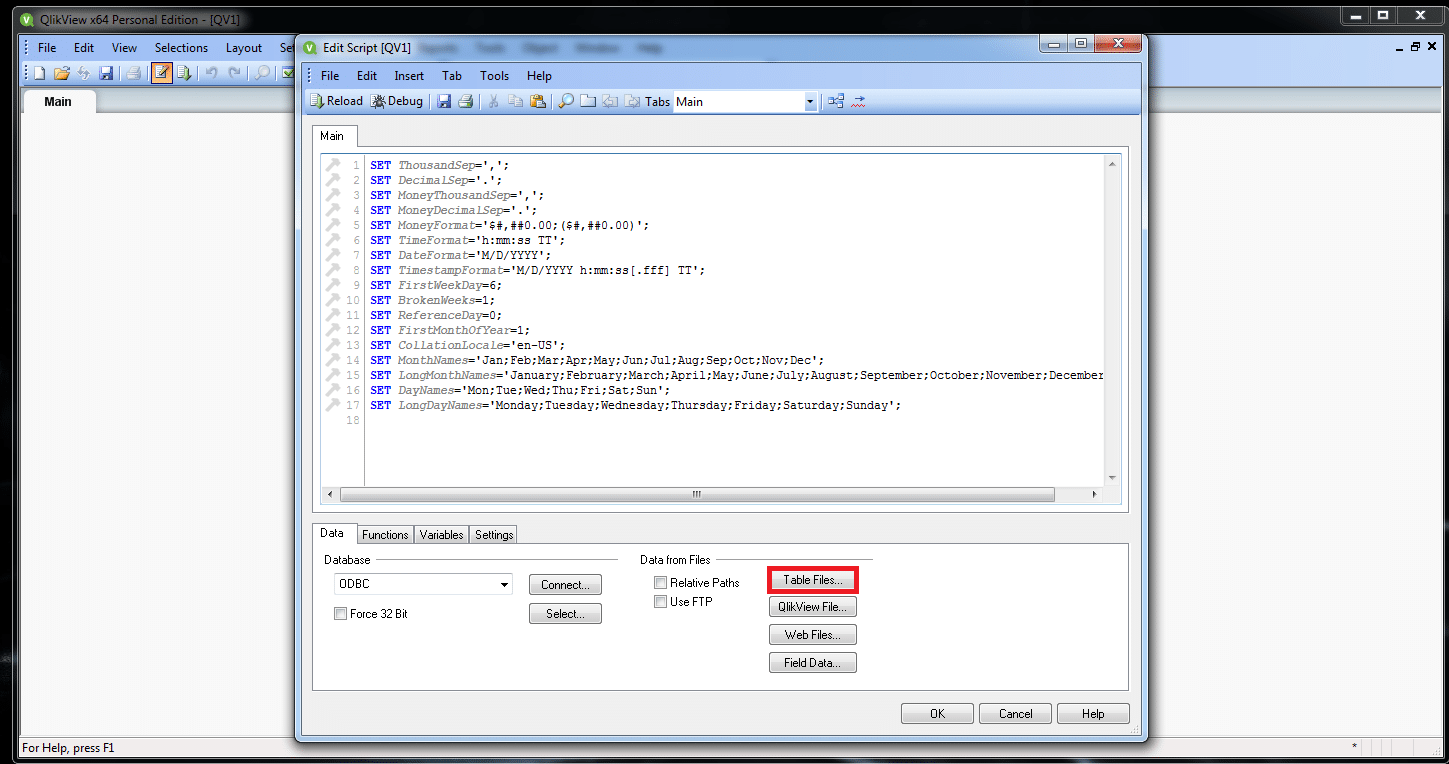Open document folder icon in main toolbar
1449x764 pixels.
tap(61, 73)
